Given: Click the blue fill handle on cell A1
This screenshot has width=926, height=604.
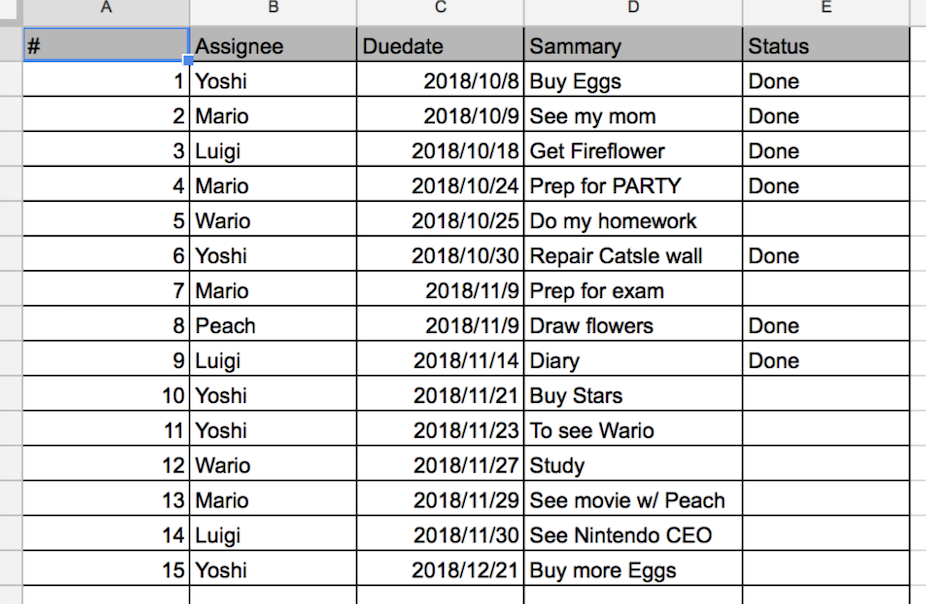Looking at the screenshot, I should 188,60.
